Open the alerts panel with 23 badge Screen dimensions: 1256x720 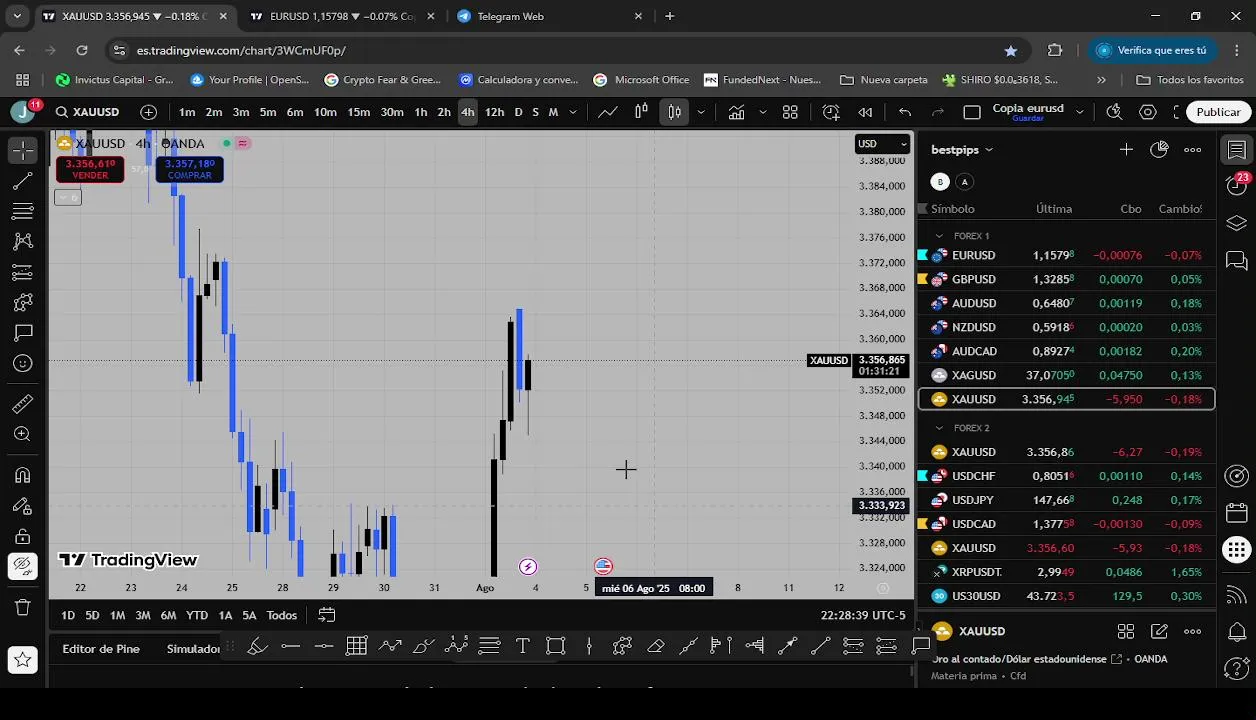(x=1237, y=185)
